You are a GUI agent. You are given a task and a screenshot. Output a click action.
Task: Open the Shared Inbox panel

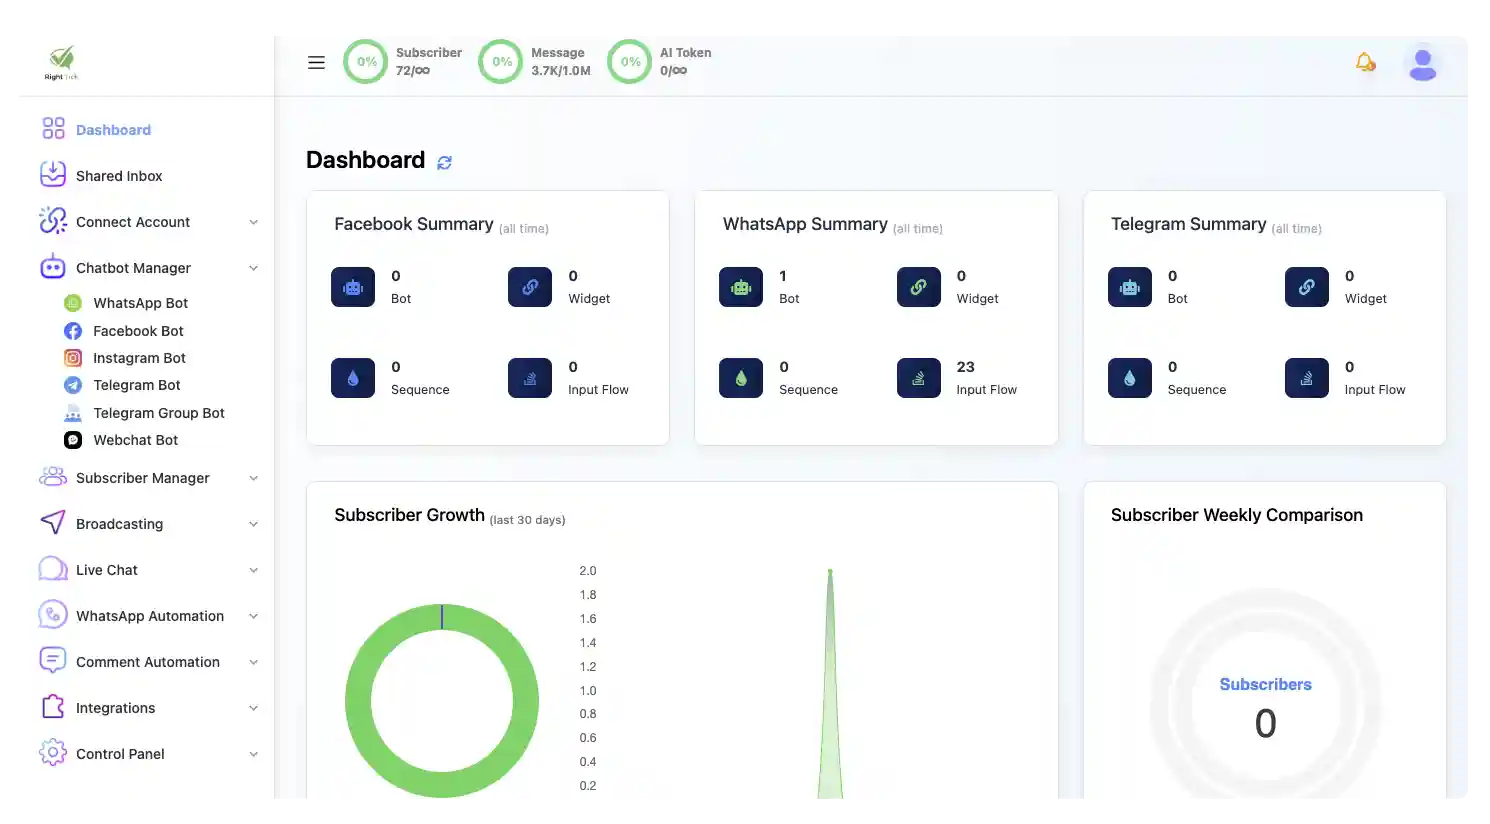click(119, 175)
